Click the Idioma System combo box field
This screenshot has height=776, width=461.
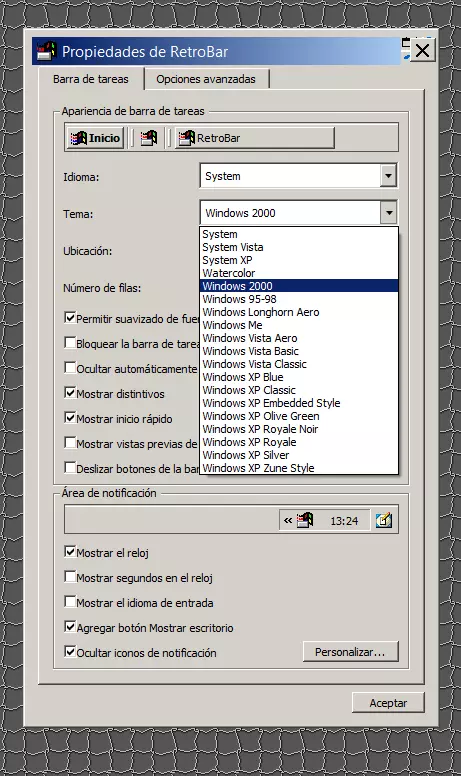pyautogui.click(x=299, y=176)
